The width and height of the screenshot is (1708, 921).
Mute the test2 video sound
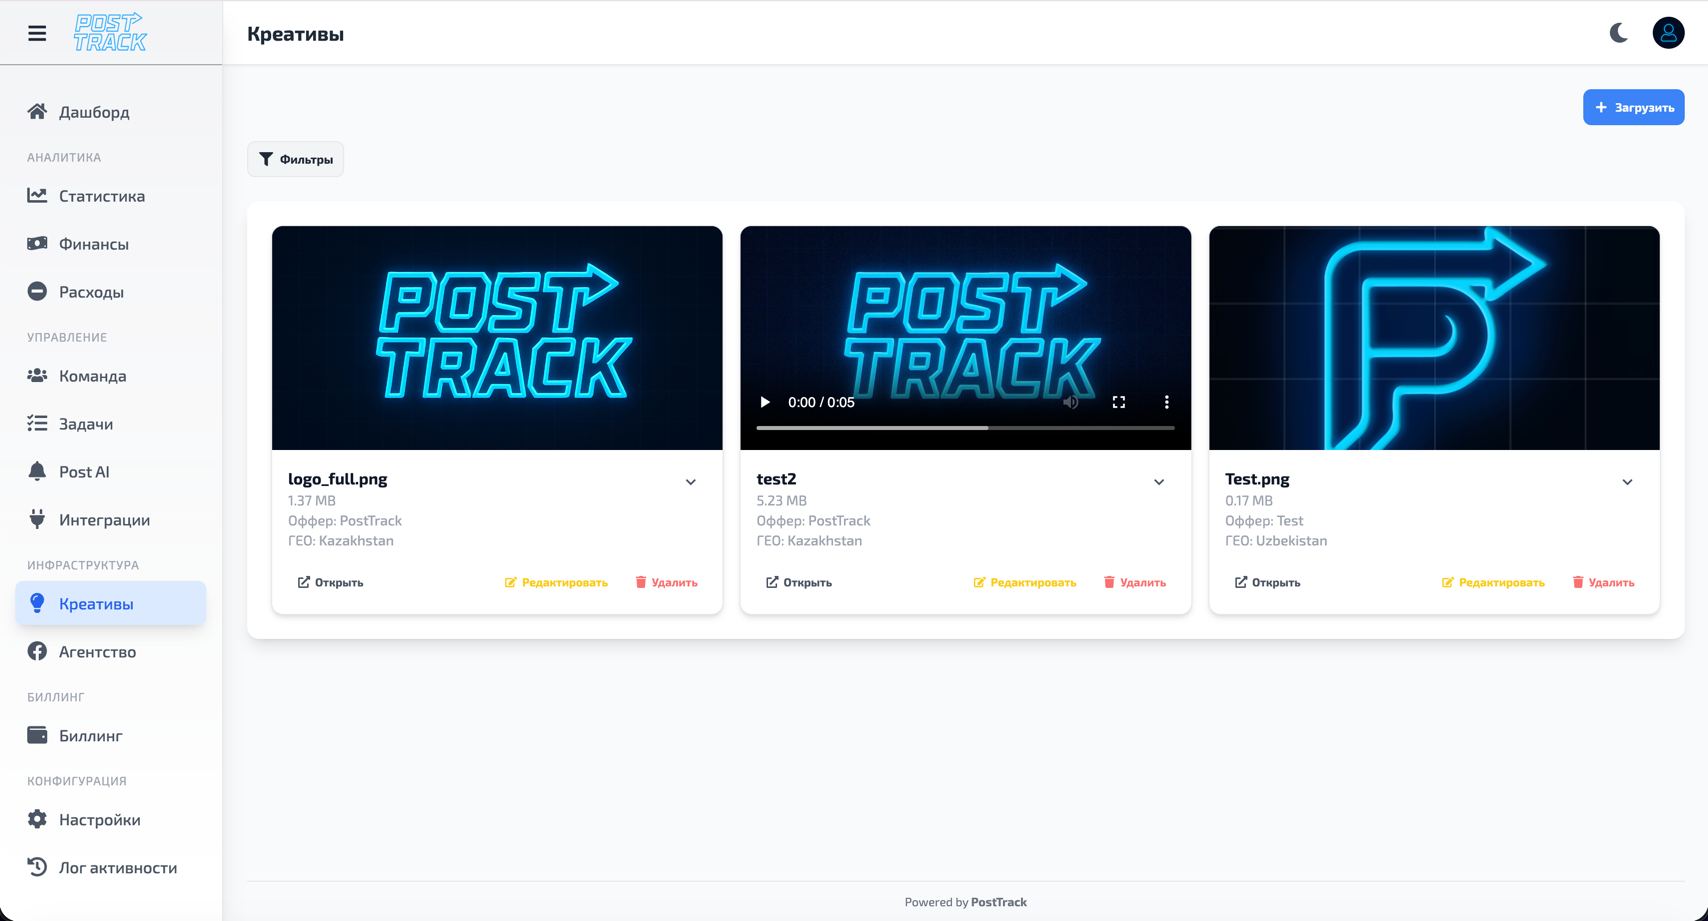1070,402
